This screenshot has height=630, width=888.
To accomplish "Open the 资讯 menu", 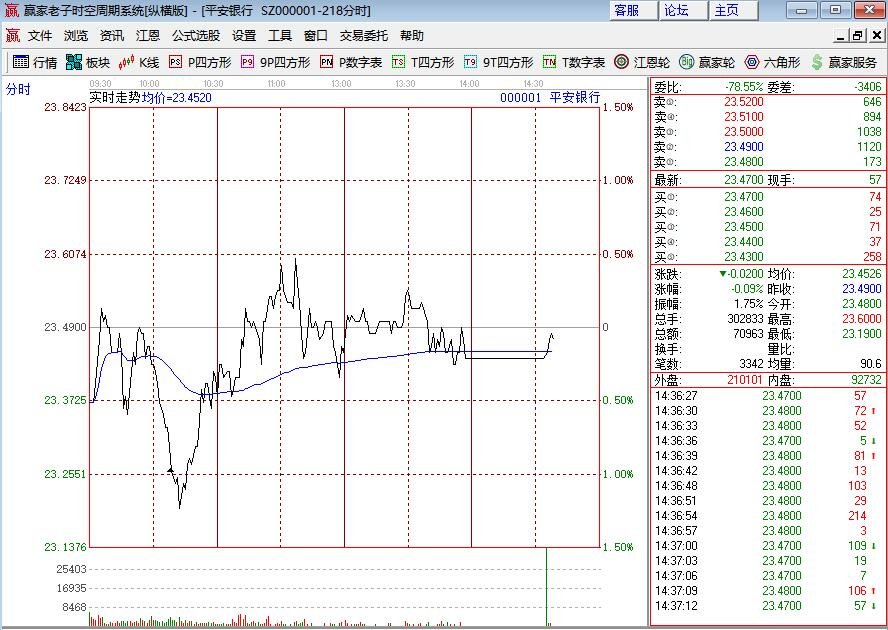I will tap(112, 36).
